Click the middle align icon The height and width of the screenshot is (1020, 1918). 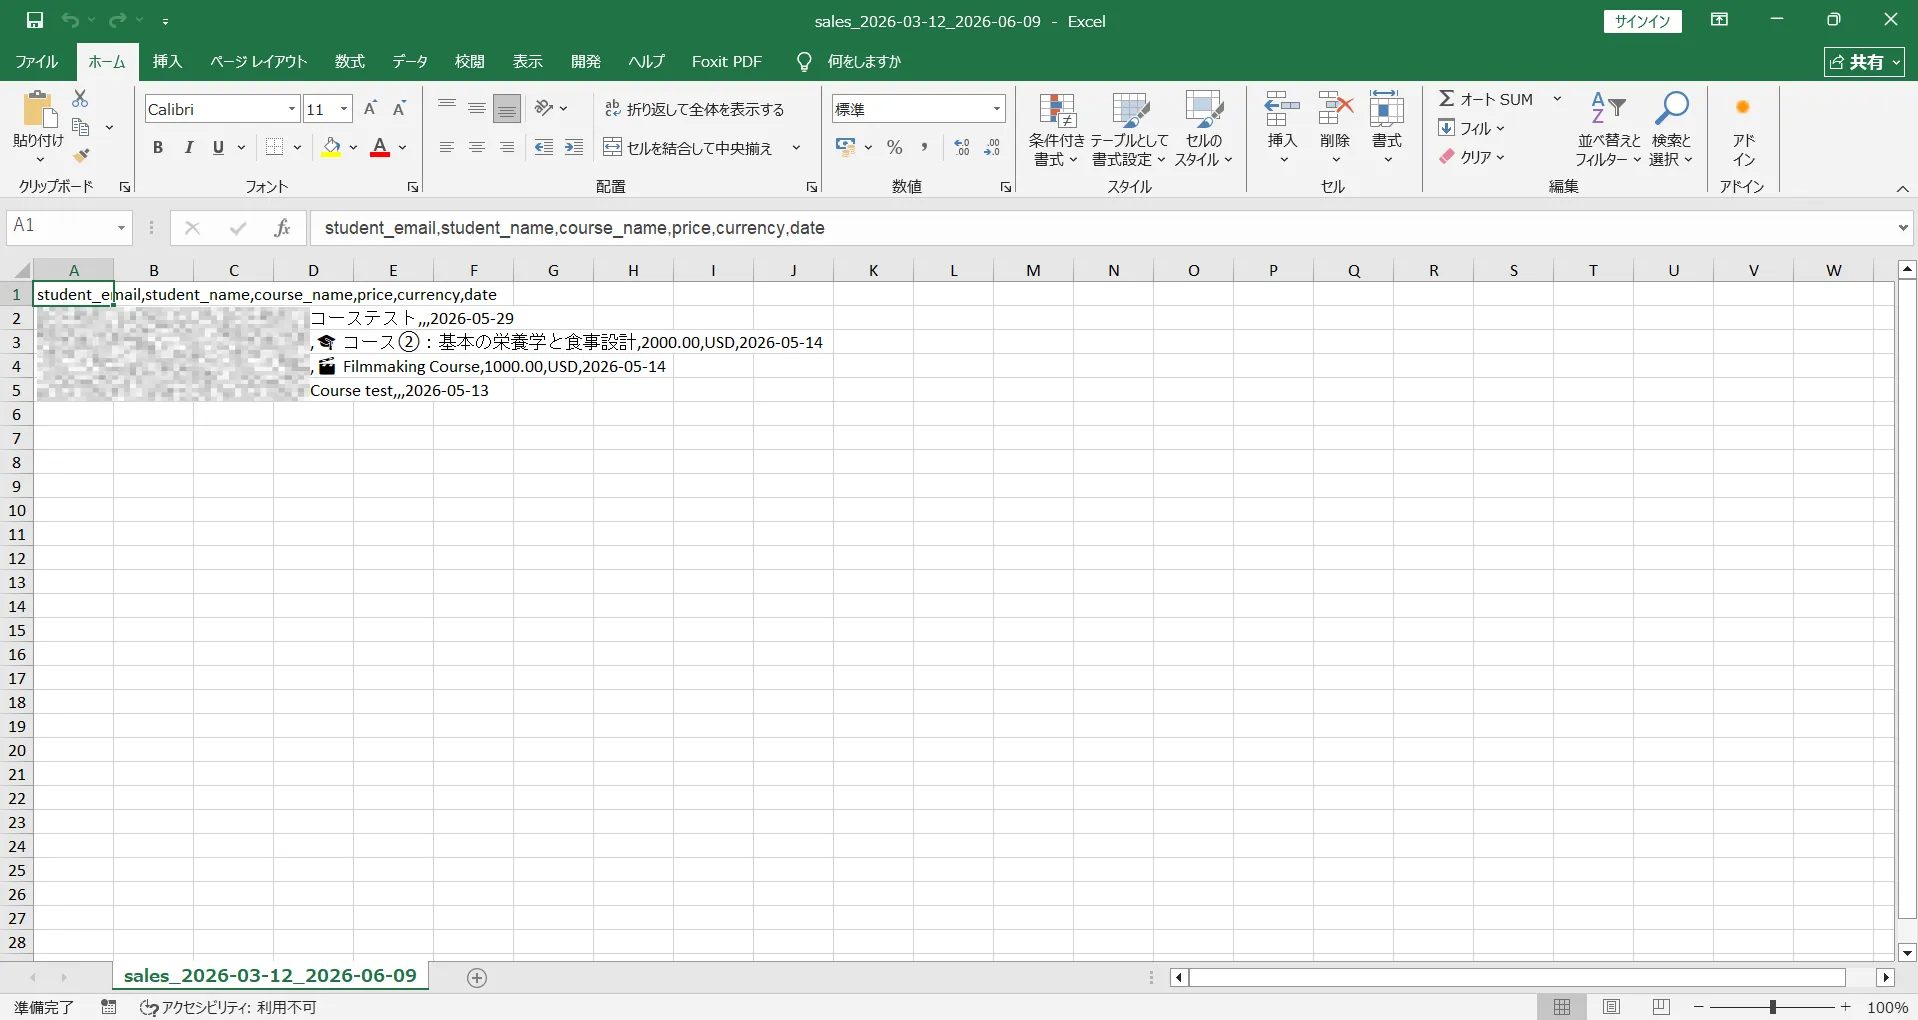click(477, 108)
